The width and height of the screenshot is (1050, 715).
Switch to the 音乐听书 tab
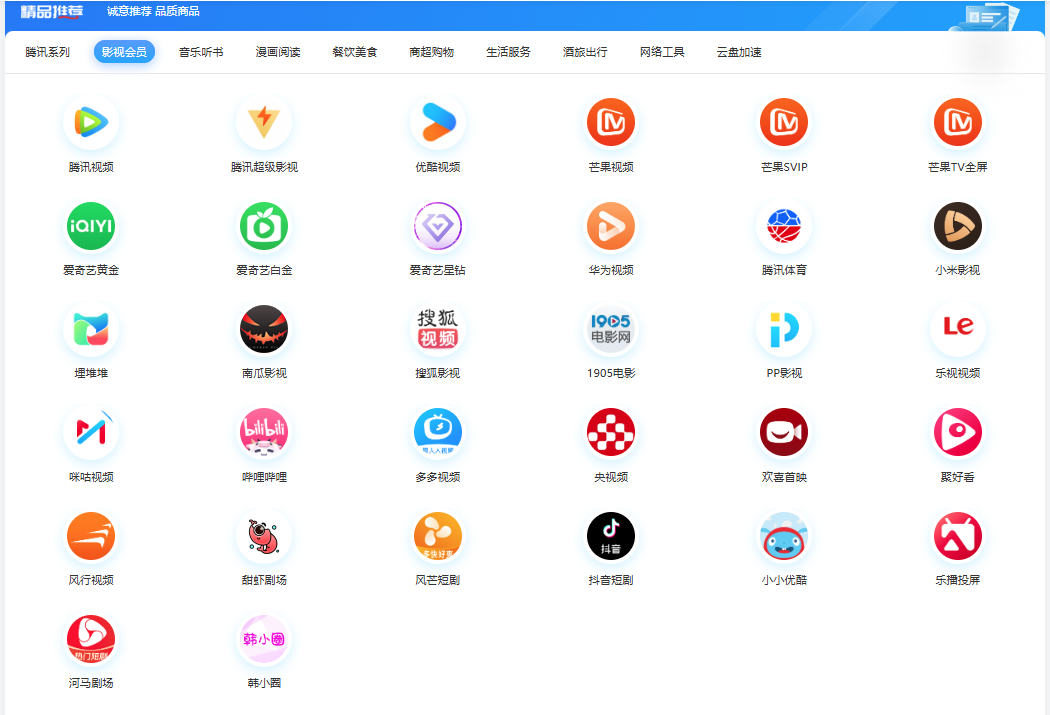(201, 52)
